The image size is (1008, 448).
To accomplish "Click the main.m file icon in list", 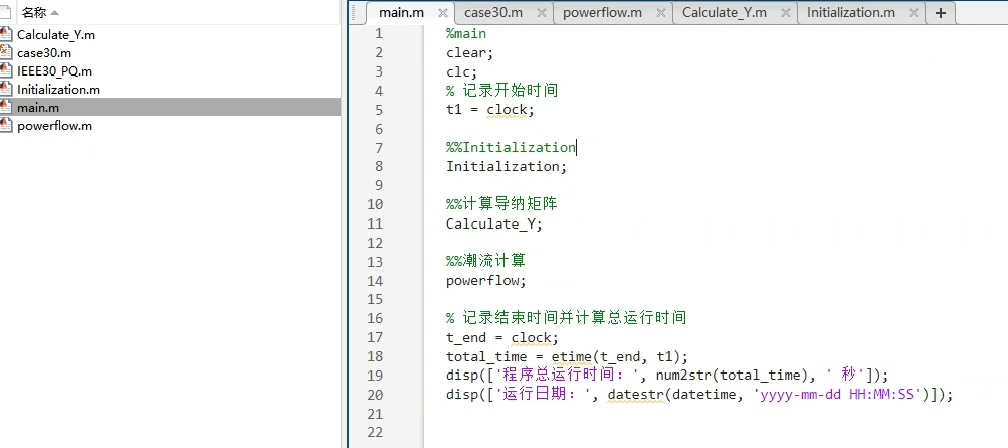I will click(6, 107).
